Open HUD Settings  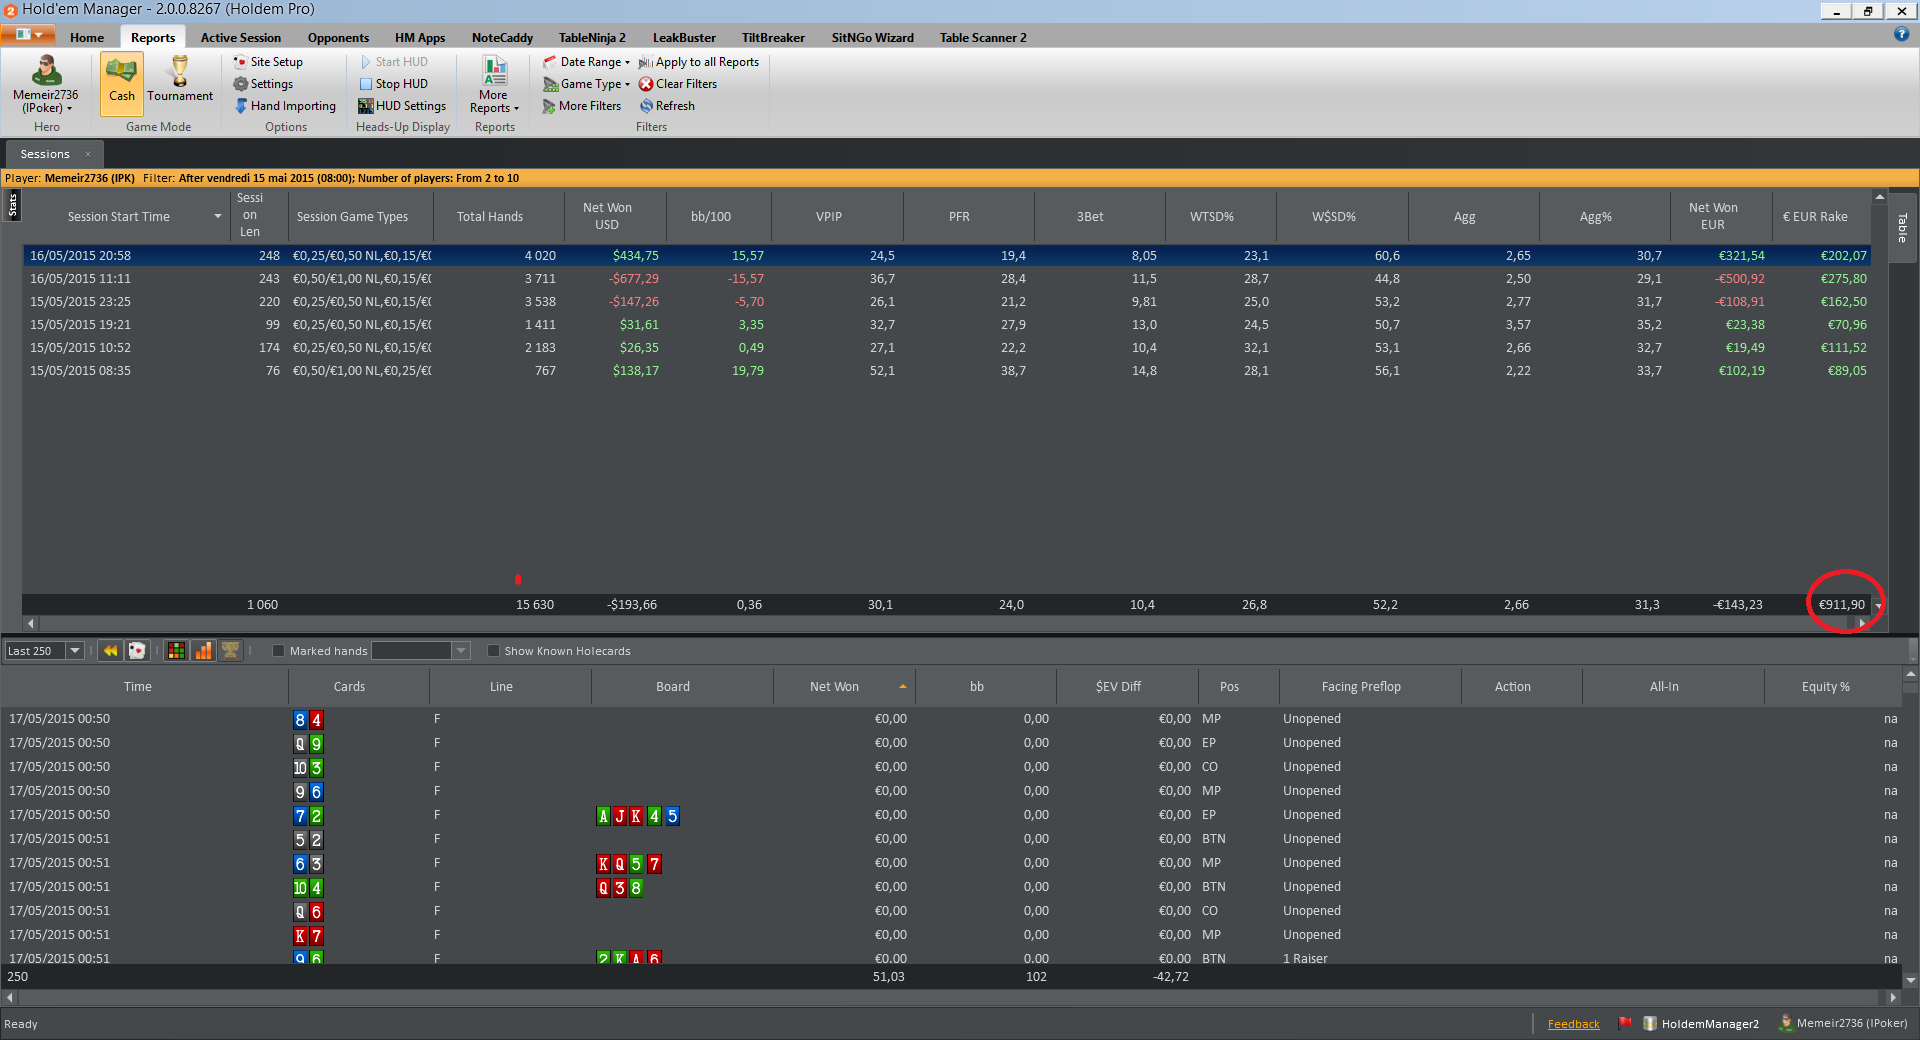click(403, 106)
